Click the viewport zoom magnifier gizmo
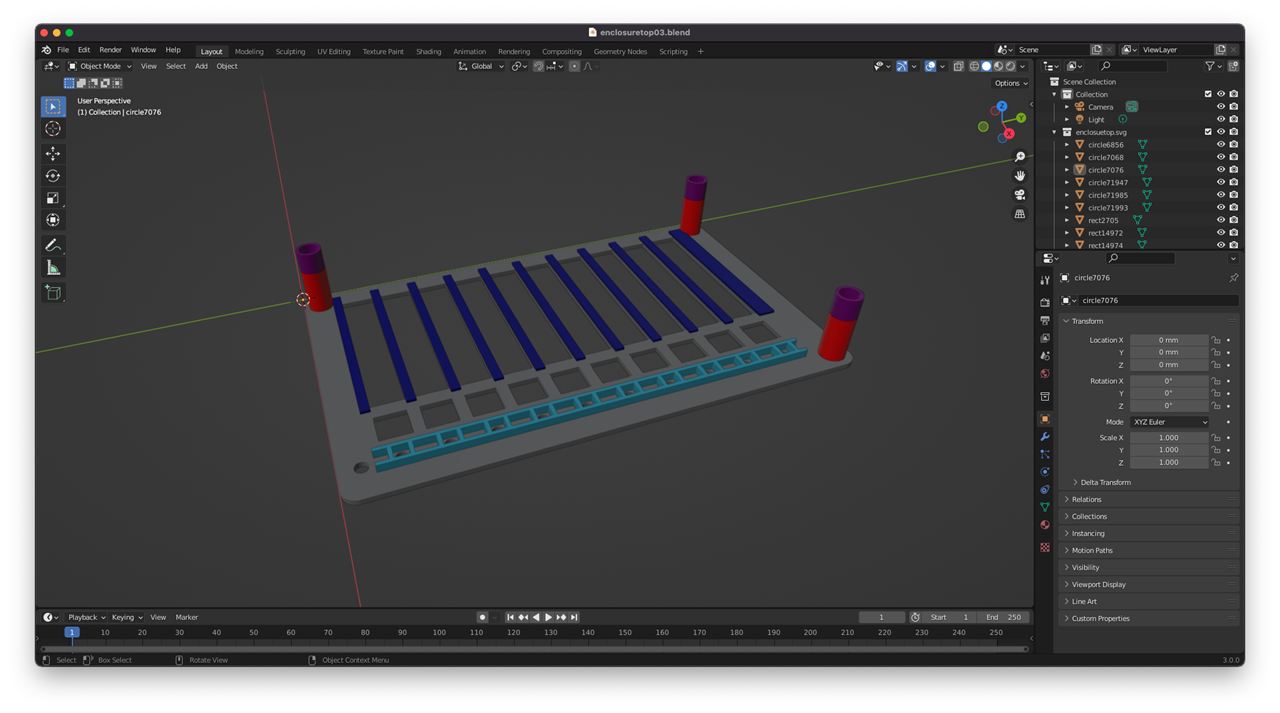Screen dimensions: 1280x713 [x=1020, y=157]
